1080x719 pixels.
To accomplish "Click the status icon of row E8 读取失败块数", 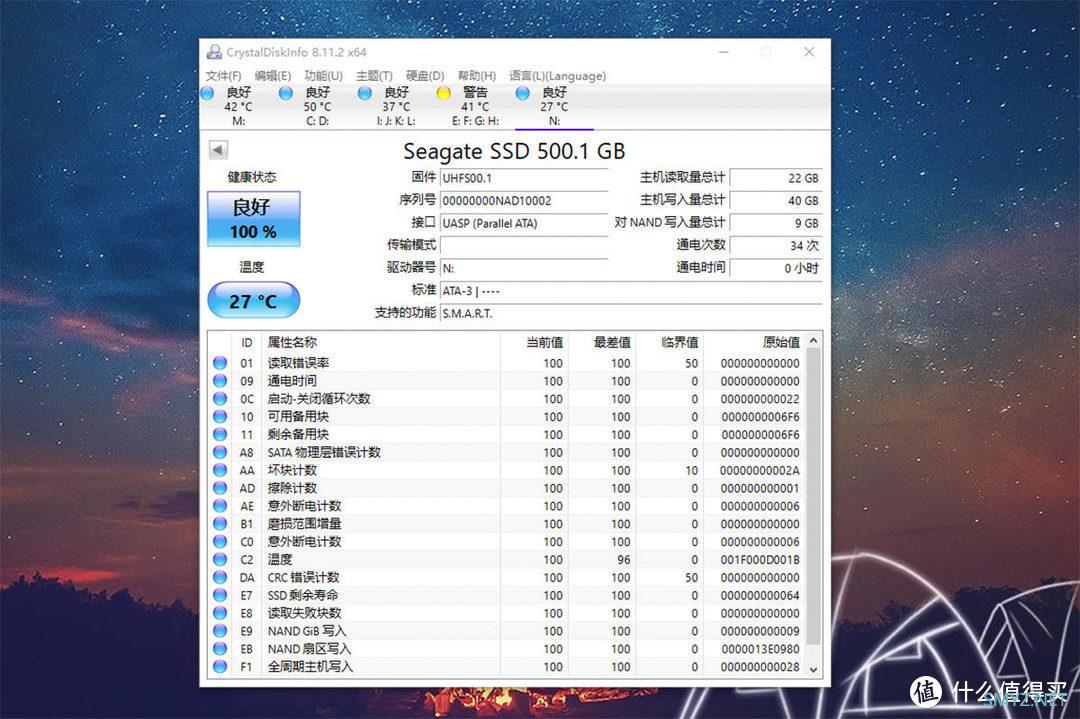I will [220, 613].
